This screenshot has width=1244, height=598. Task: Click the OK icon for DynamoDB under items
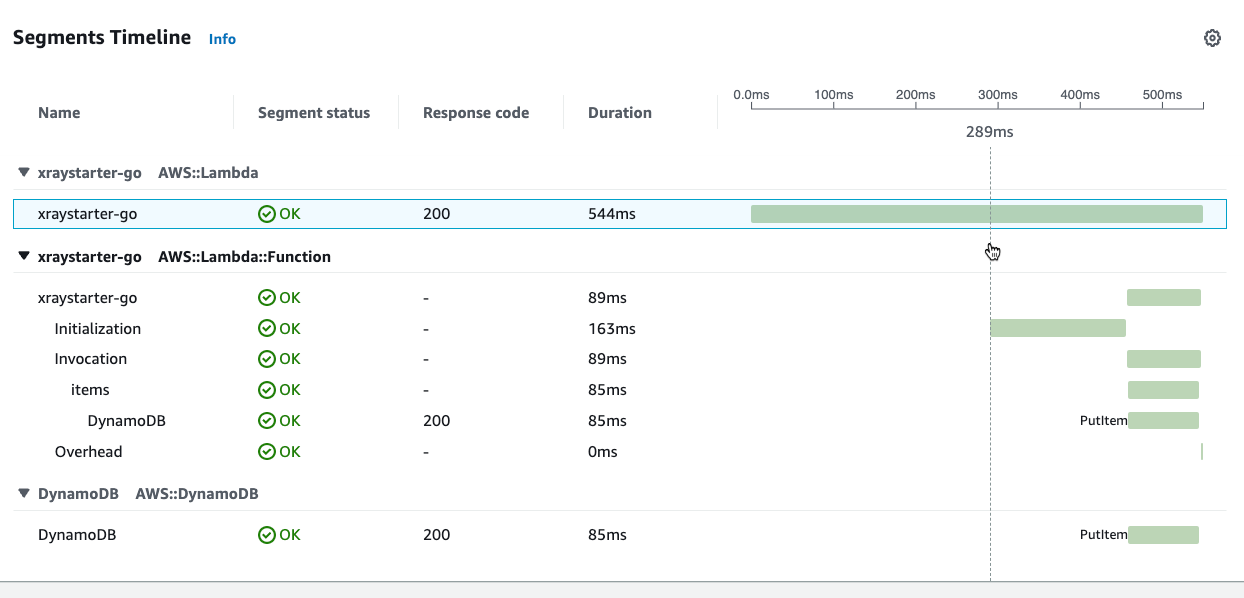pos(266,420)
